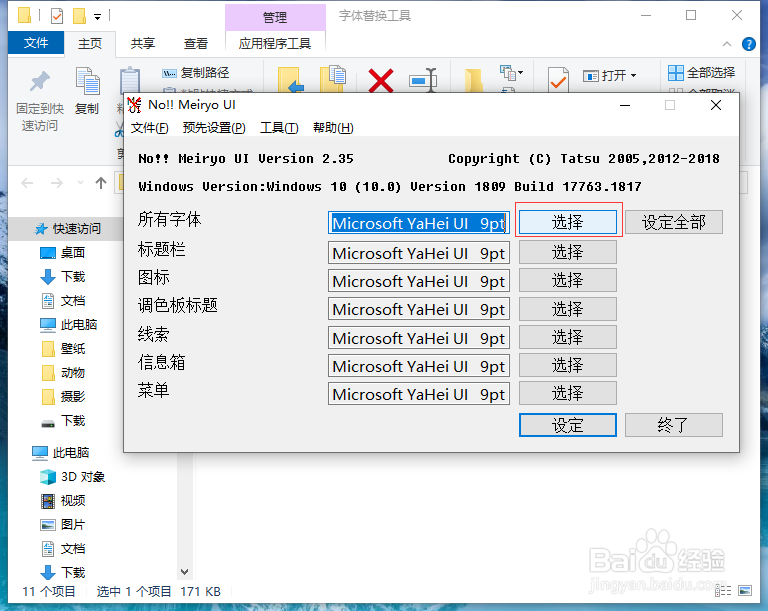Click 选择 button for 菜单

(x=568, y=393)
